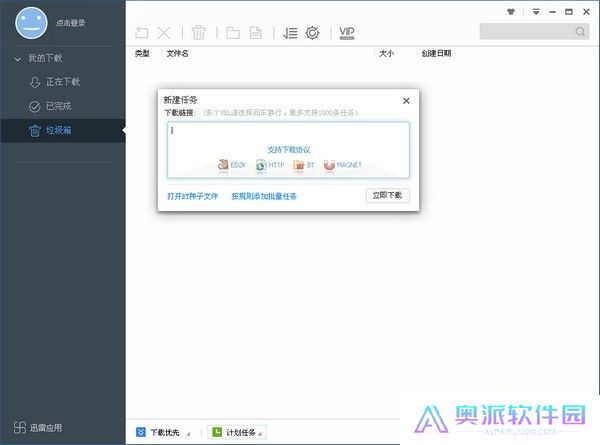
Task: Click the 打开BT种子文件 link
Action: click(x=192, y=196)
